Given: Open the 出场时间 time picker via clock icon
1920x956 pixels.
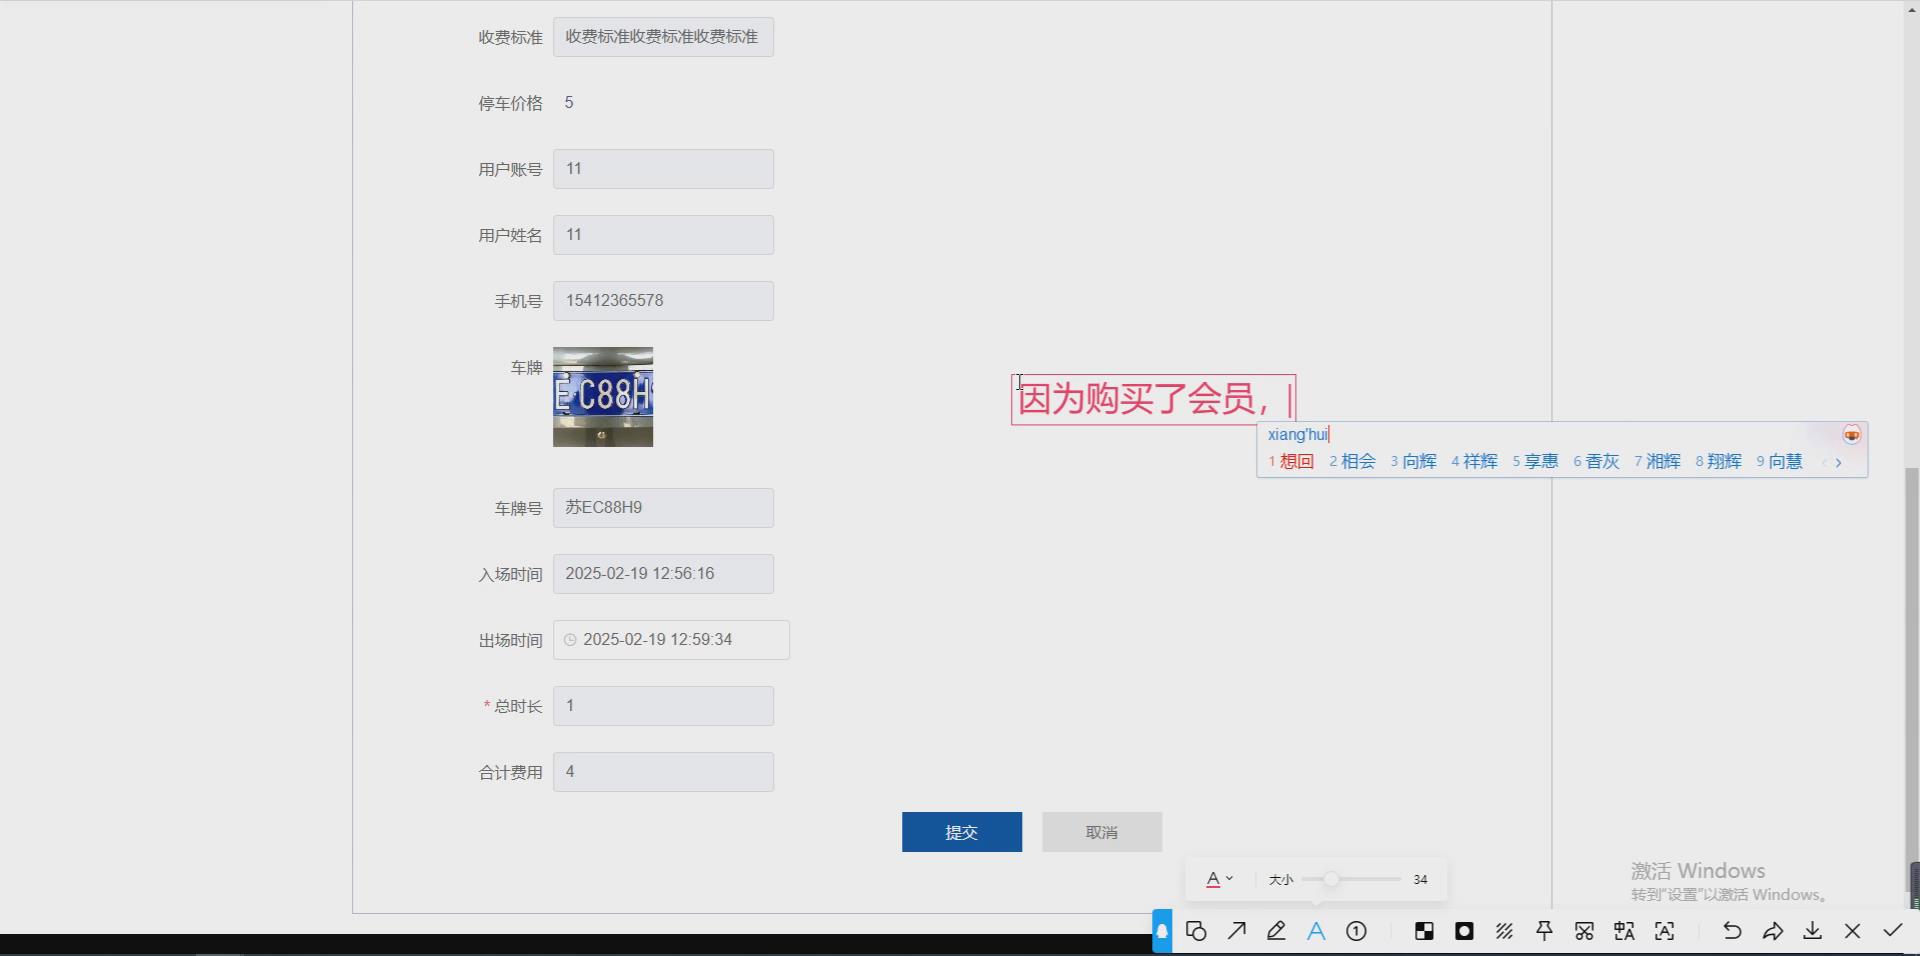Looking at the screenshot, I should [570, 640].
